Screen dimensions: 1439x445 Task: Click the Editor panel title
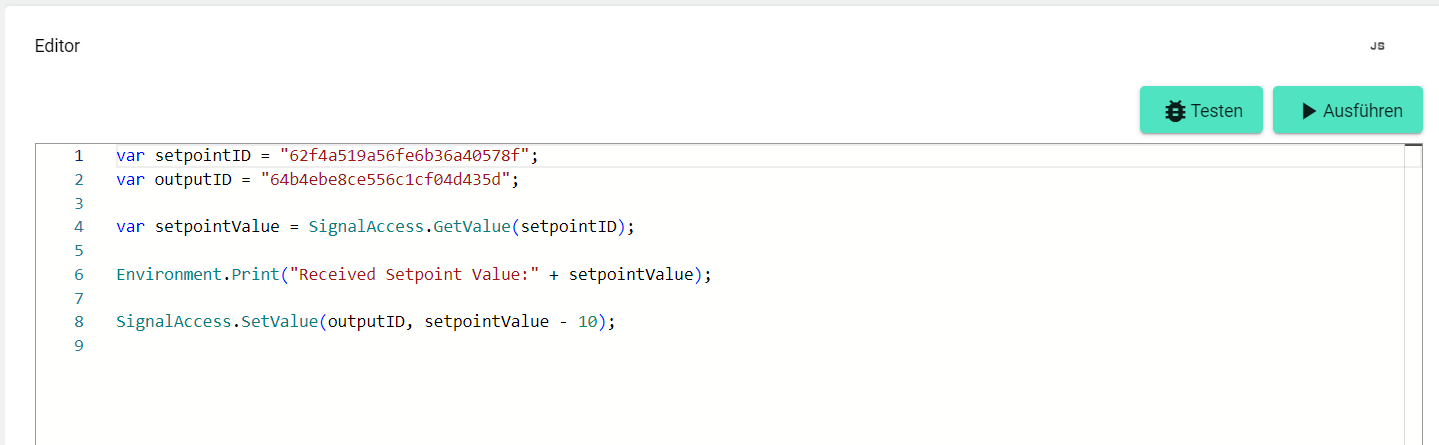coord(57,46)
